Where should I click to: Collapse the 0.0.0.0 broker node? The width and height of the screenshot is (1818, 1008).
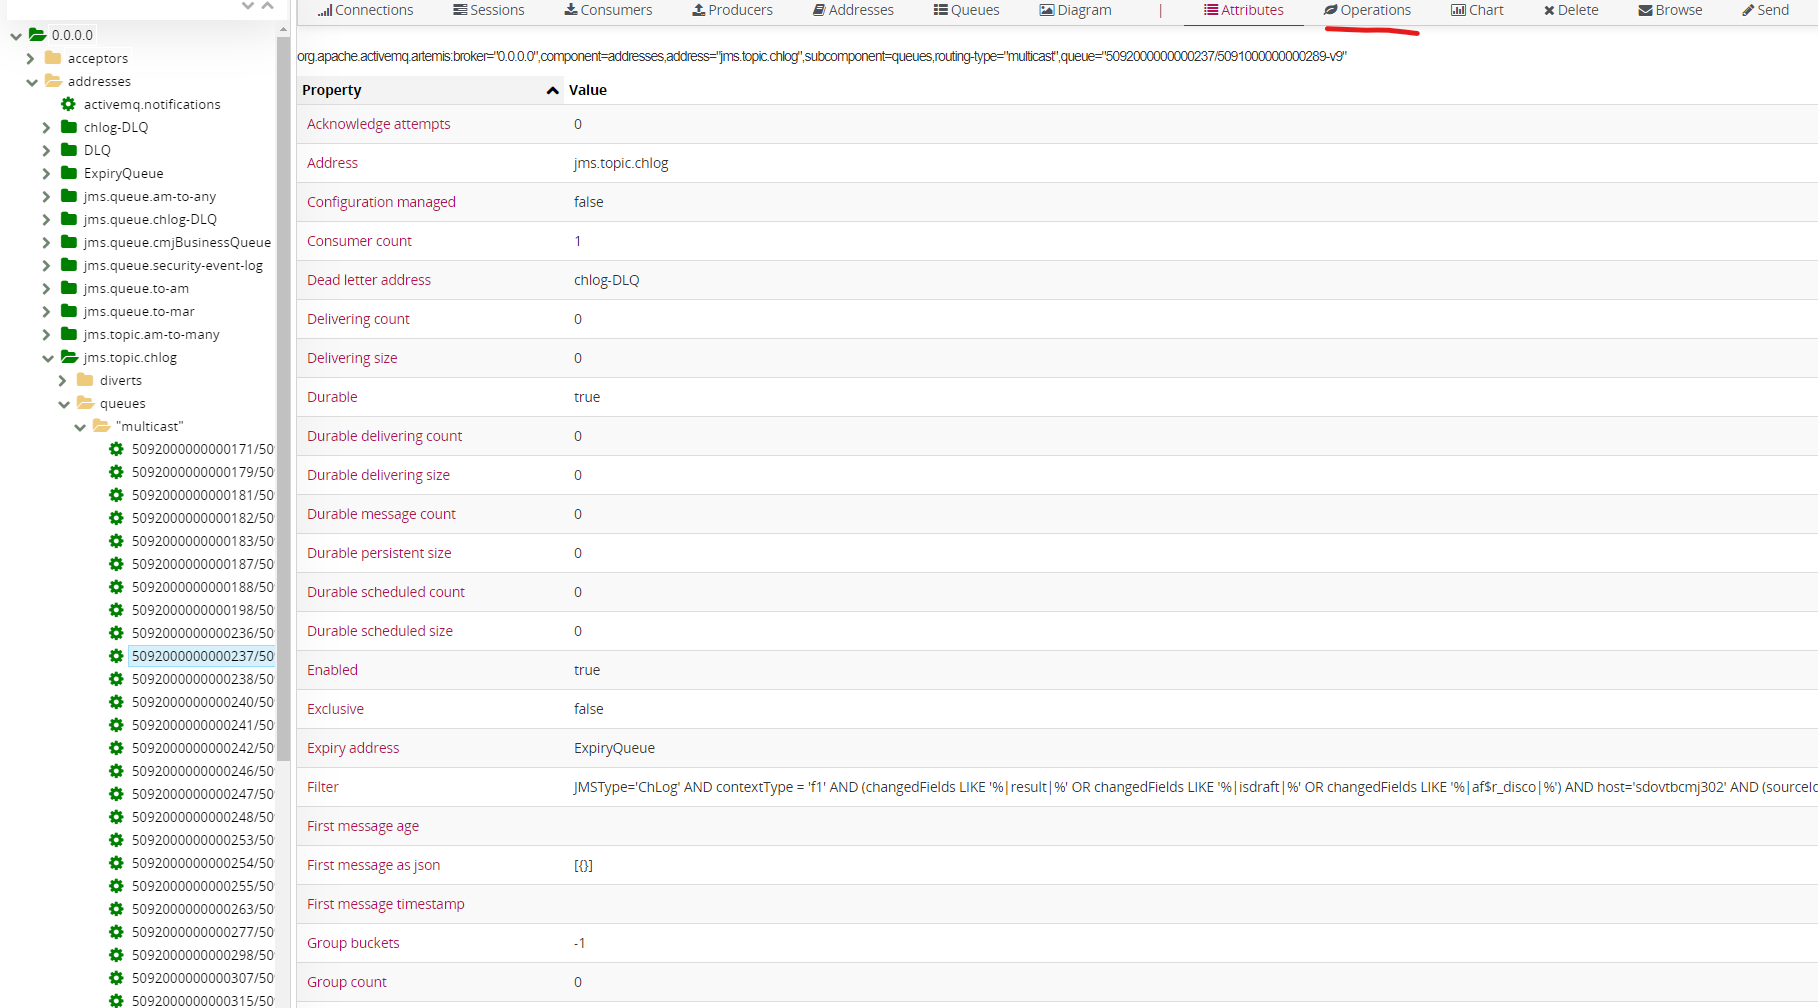coord(16,36)
